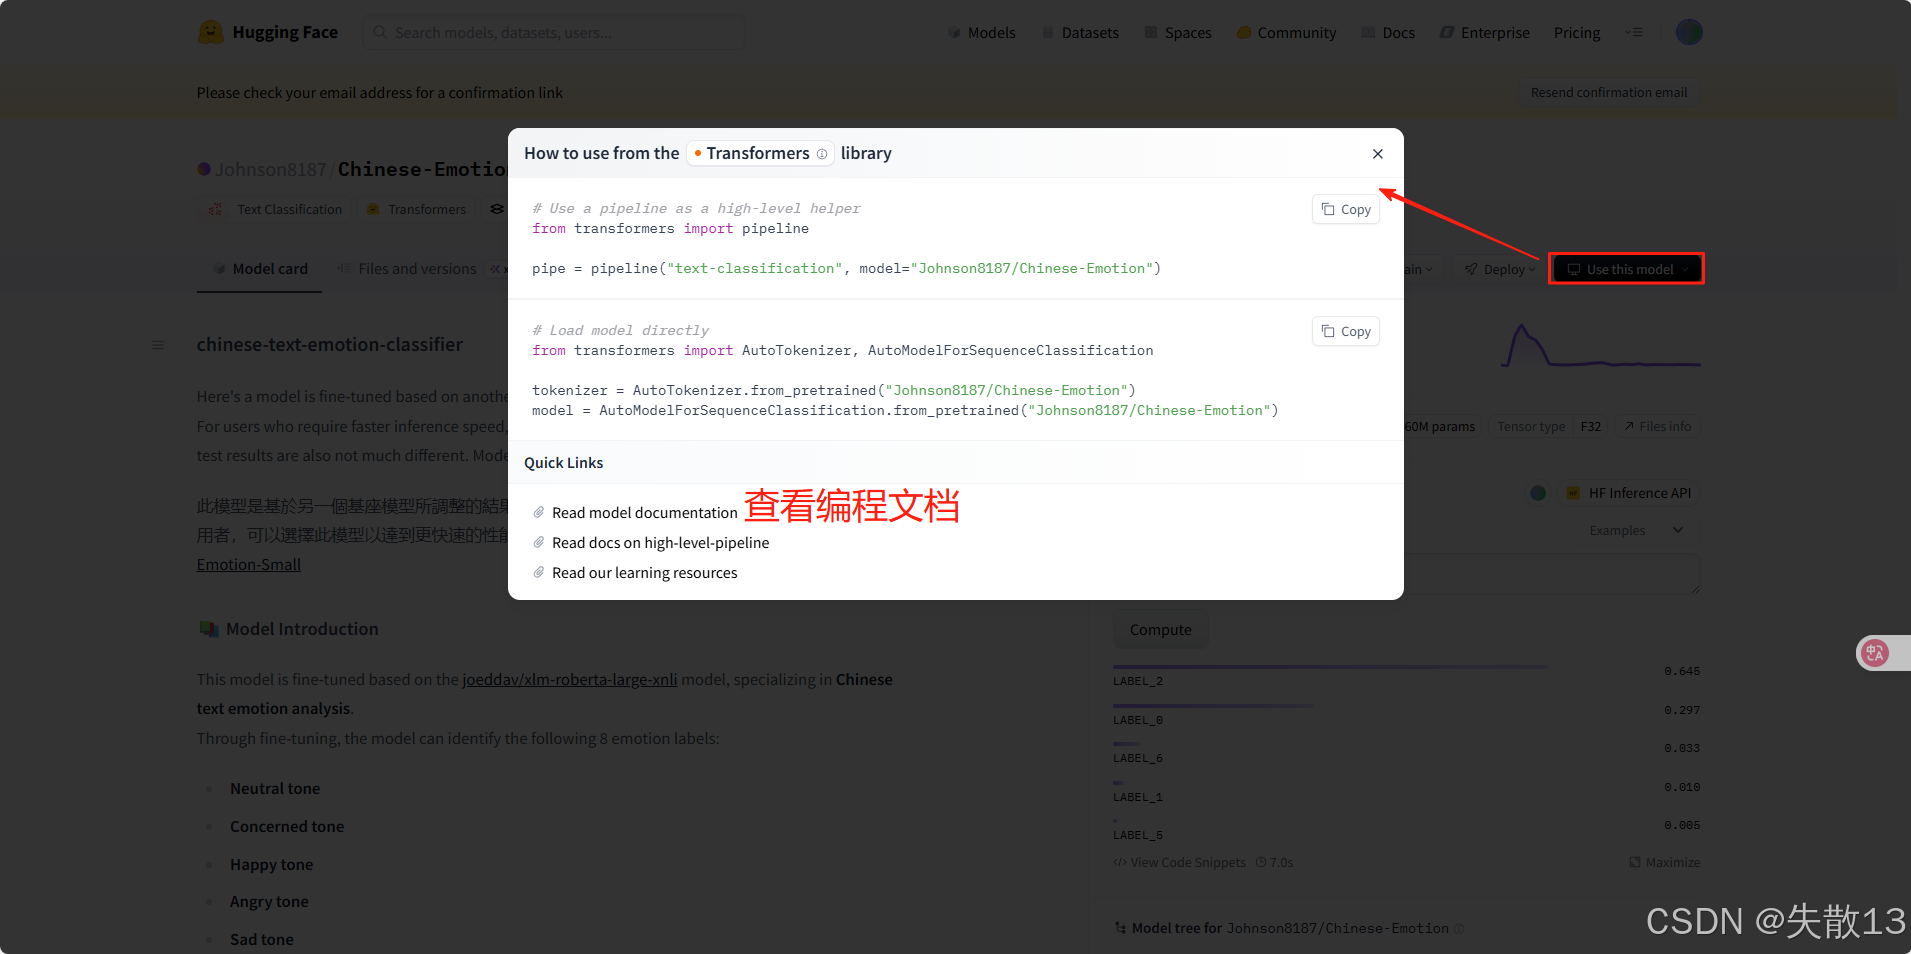This screenshot has width=1911, height=954.
Task: Click the search magnifier icon in header
Action: click(380, 32)
